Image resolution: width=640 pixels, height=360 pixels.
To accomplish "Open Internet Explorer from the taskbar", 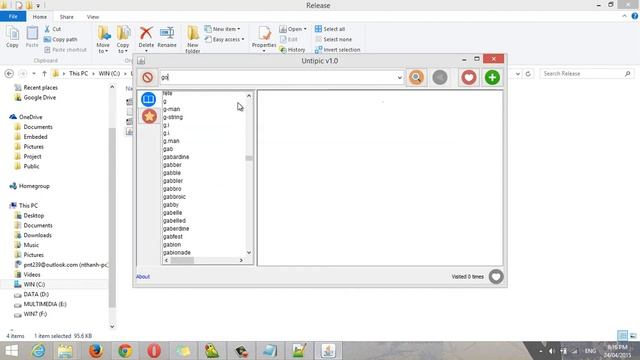I will (x=39, y=351).
